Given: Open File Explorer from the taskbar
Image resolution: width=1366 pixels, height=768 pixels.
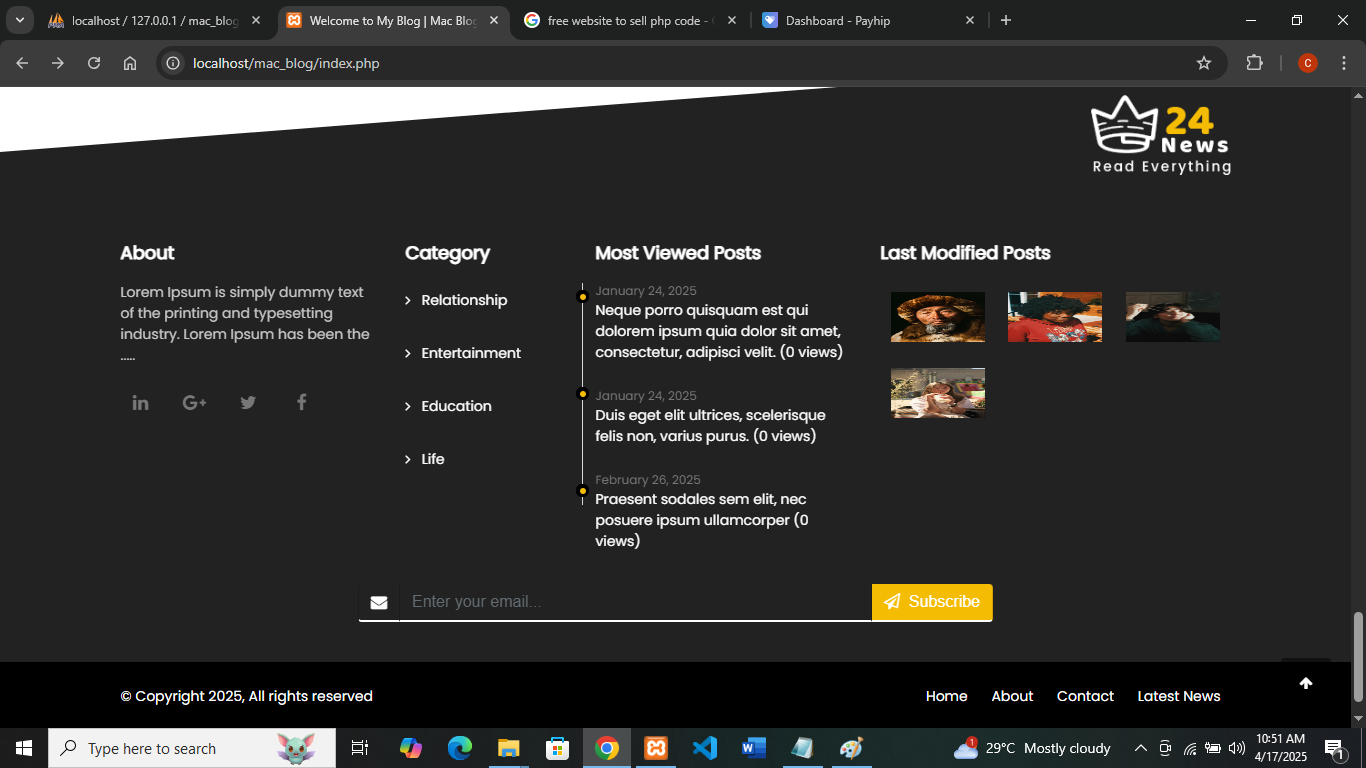Looking at the screenshot, I should coord(508,748).
